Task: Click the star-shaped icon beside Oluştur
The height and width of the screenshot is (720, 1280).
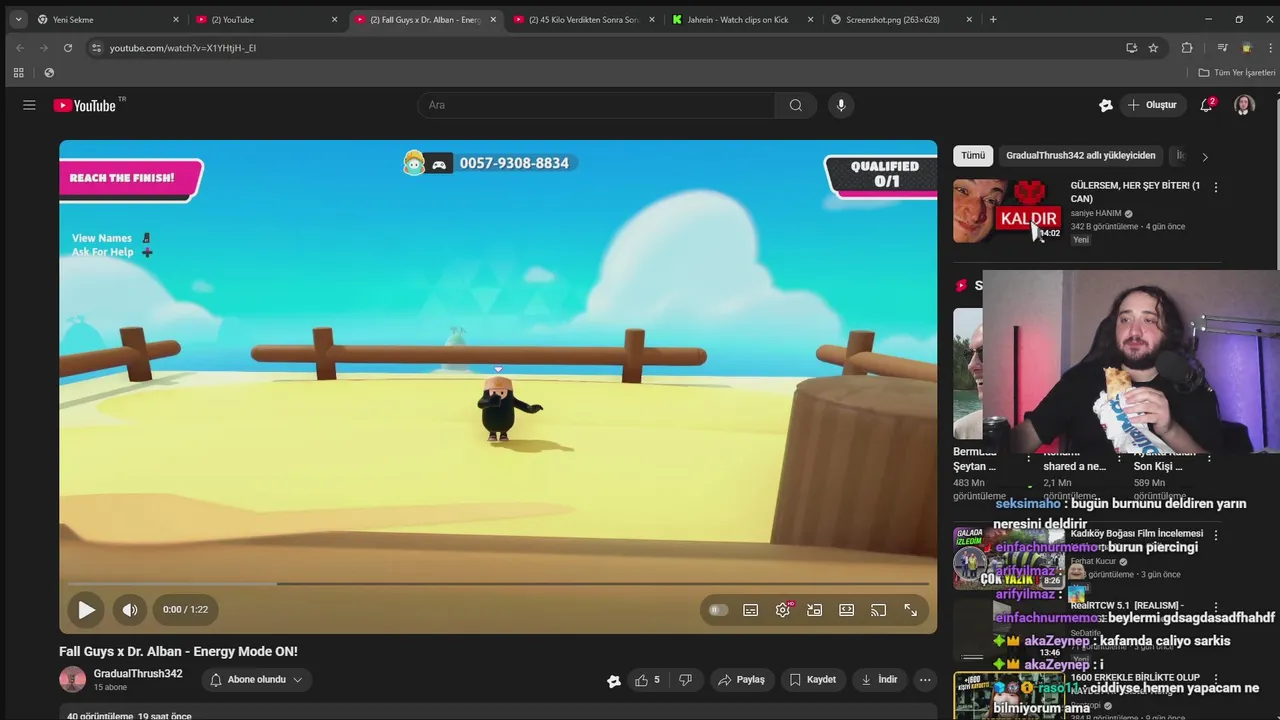Action: [1106, 105]
